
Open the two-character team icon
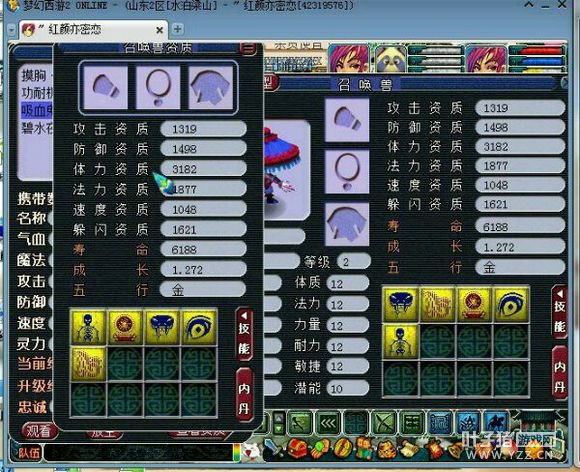pyautogui.click(x=364, y=449)
